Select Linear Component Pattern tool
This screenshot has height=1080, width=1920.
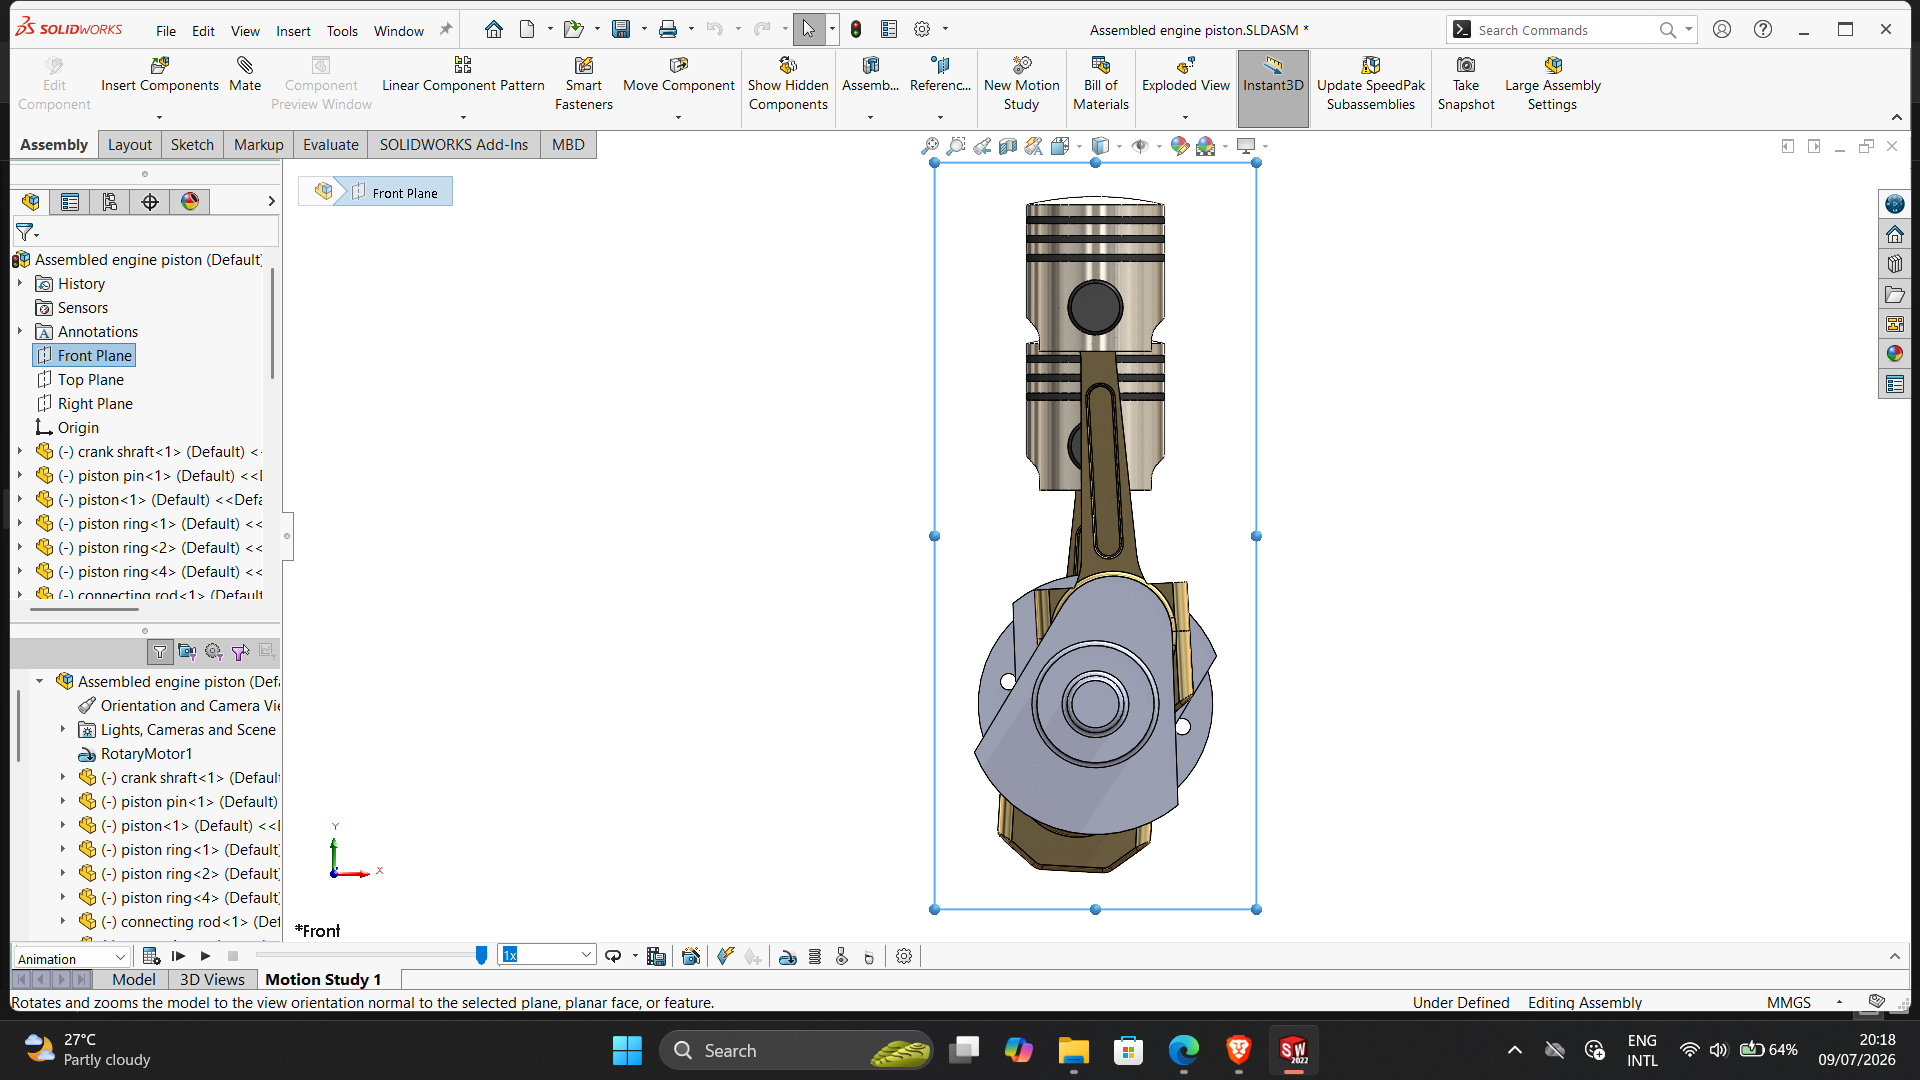pos(463,75)
